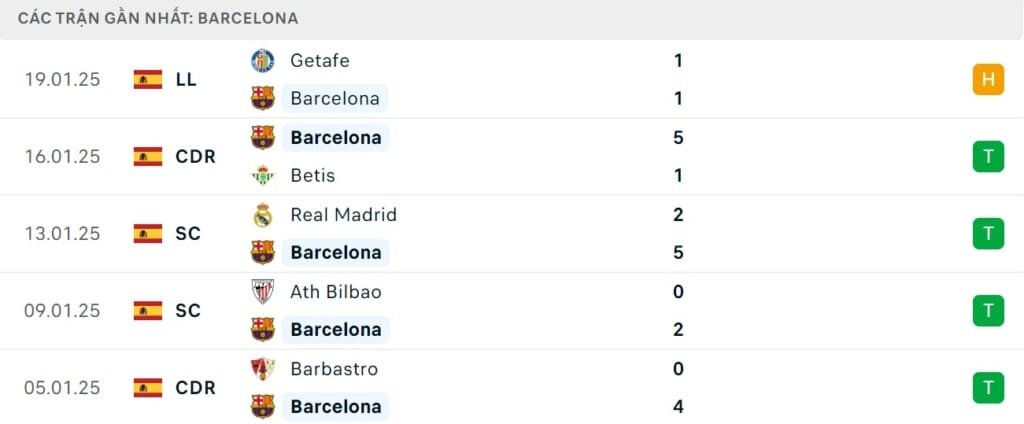The height and width of the screenshot is (424, 1024).
Task: Click green T badge for Real Madrid match
Action: pos(988,233)
